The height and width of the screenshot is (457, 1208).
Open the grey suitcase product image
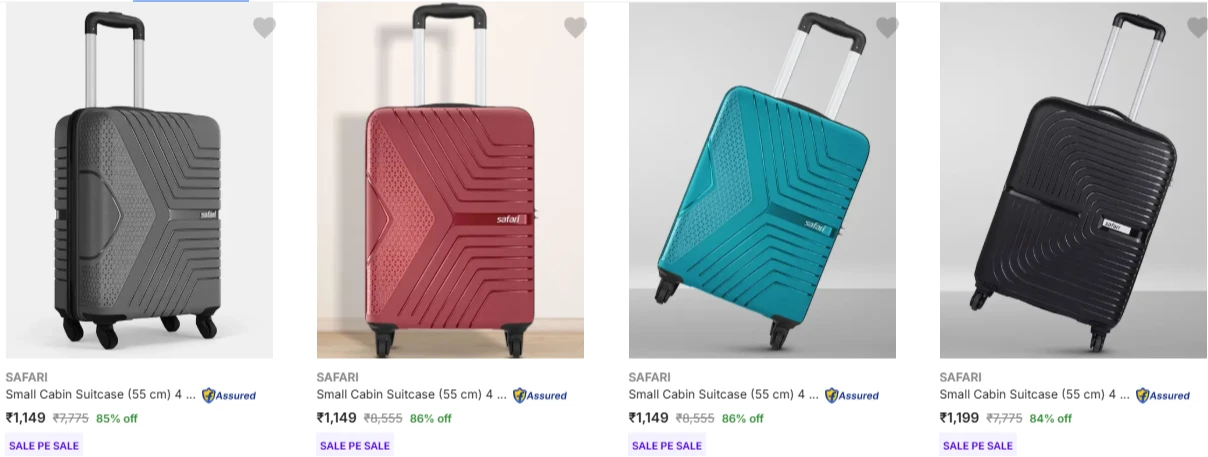click(139, 180)
